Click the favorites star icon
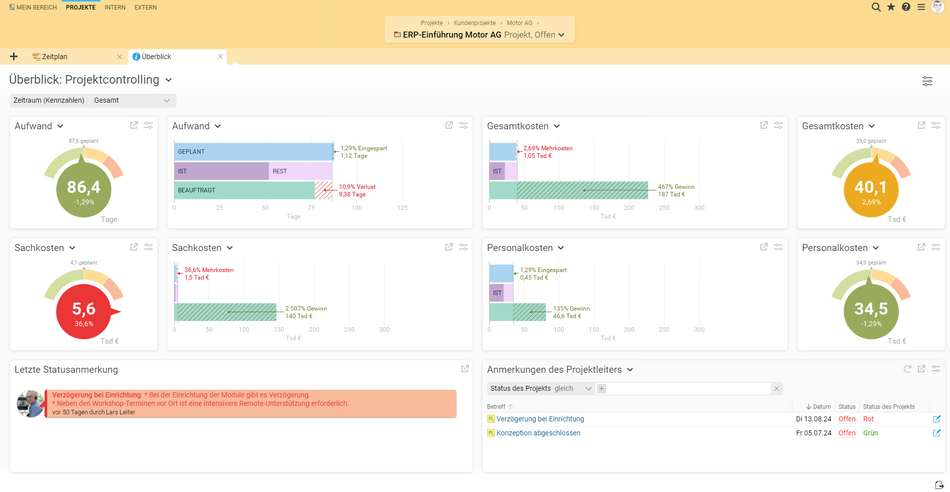This screenshot has width=950, height=492. [891, 7]
